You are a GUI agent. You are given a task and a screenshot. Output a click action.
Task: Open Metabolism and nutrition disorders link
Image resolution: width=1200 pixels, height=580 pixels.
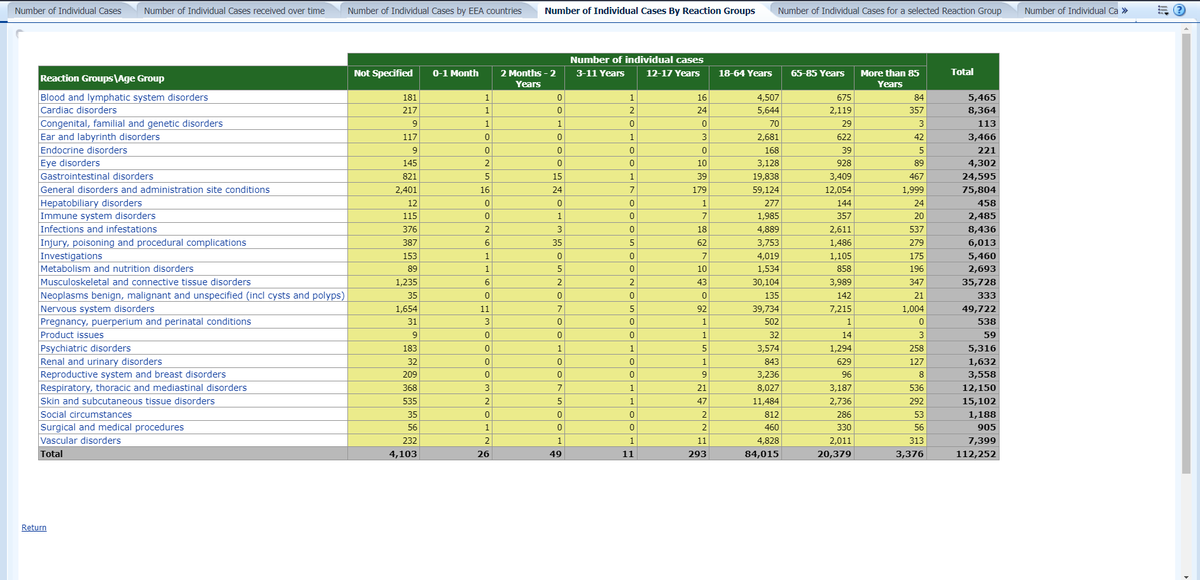117,269
